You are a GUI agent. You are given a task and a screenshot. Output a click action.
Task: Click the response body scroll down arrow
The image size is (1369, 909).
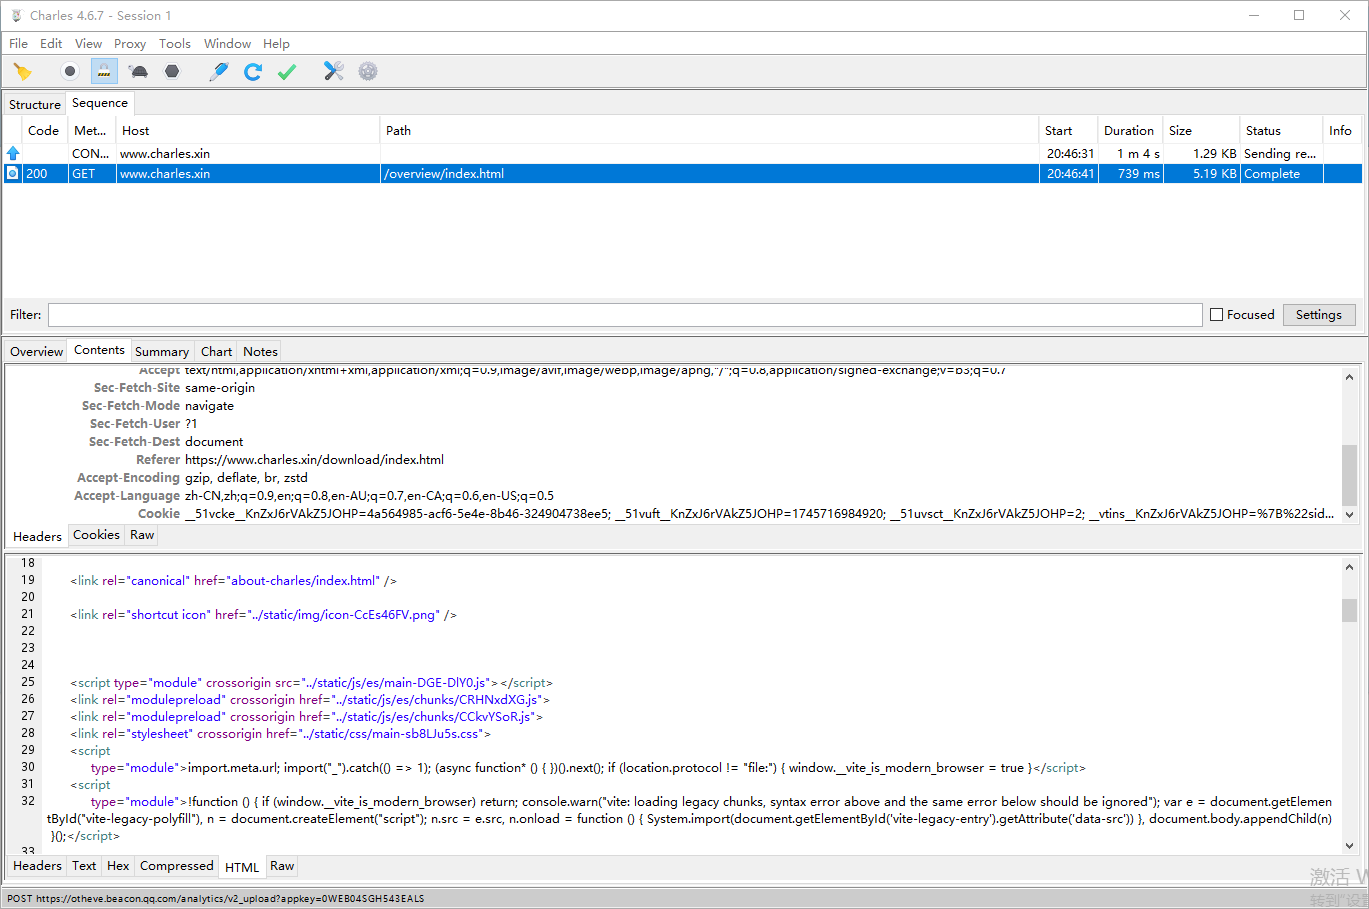coord(1349,845)
